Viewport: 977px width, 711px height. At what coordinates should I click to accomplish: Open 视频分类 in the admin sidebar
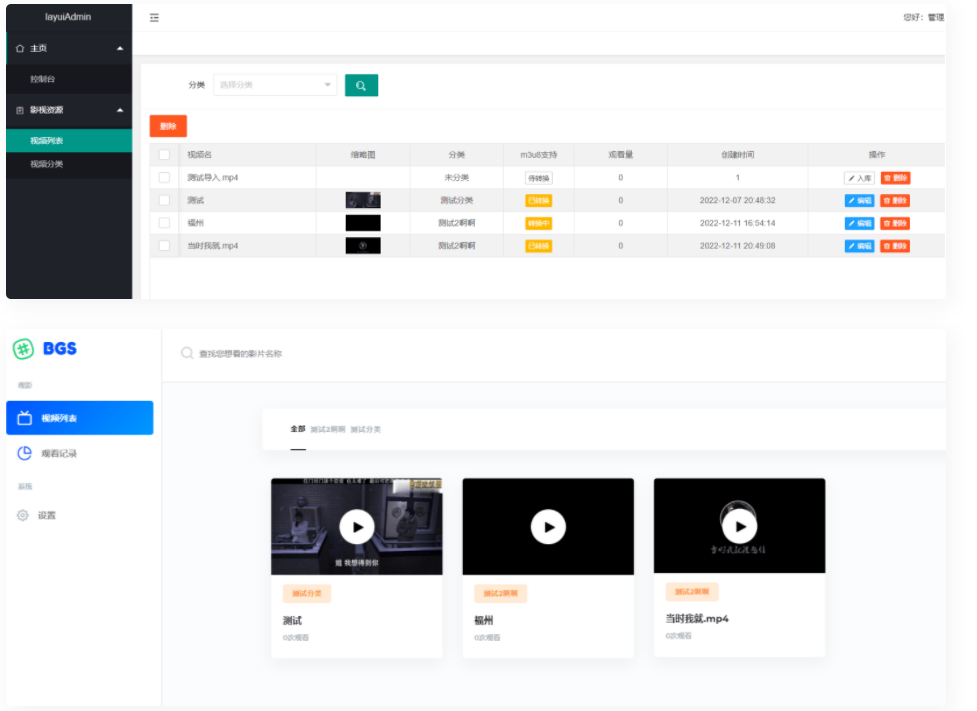pyautogui.click(x=47, y=164)
